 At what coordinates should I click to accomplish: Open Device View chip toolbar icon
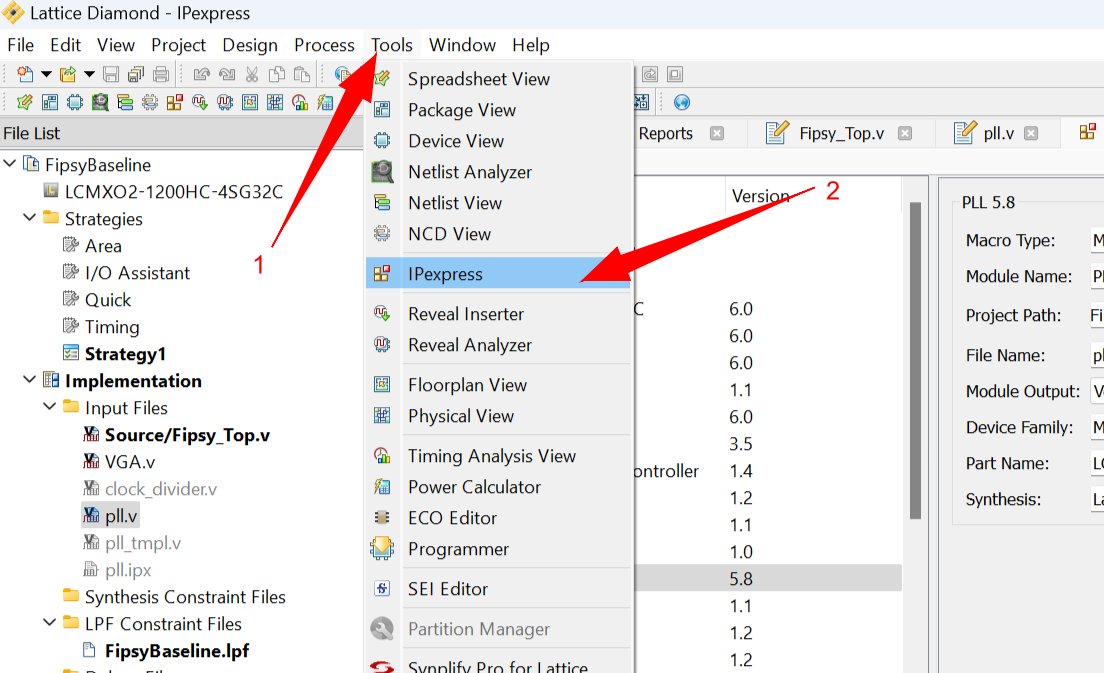75,103
